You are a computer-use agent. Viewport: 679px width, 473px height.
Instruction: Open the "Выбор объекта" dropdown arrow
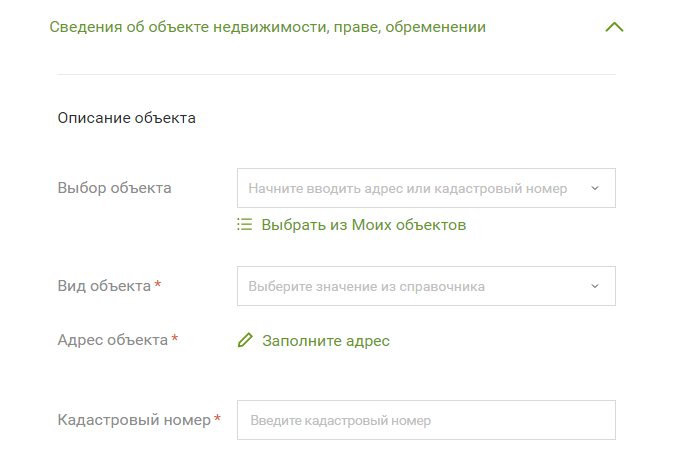[595, 188]
